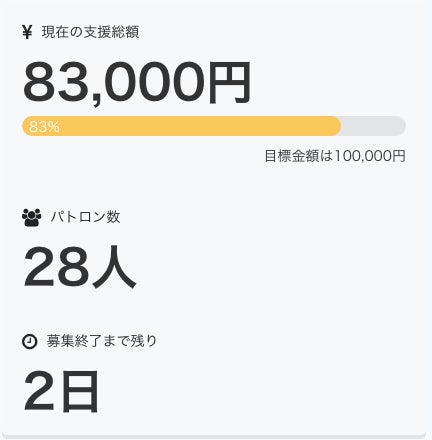Click the 100,000円 goal amount number
Screen dimensions: 432x440
coord(370,156)
